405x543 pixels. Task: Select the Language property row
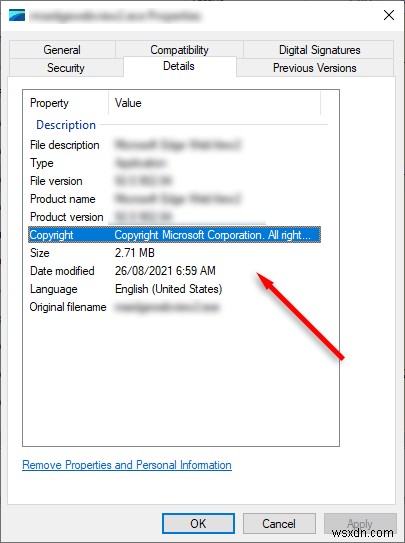click(174, 289)
